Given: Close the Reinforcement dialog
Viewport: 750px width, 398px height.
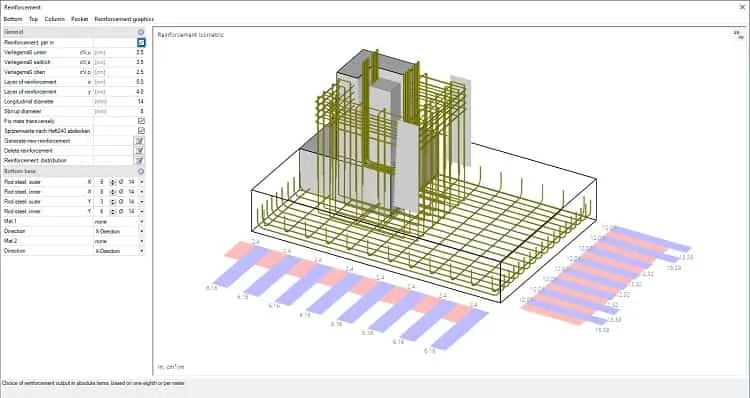Looking at the screenshot, I should click(x=742, y=7).
